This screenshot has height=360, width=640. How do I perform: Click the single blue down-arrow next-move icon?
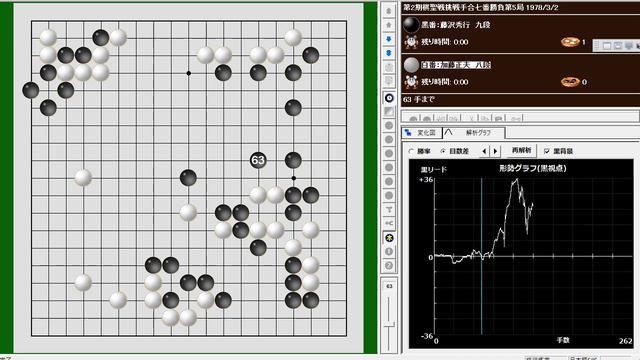click(x=389, y=39)
